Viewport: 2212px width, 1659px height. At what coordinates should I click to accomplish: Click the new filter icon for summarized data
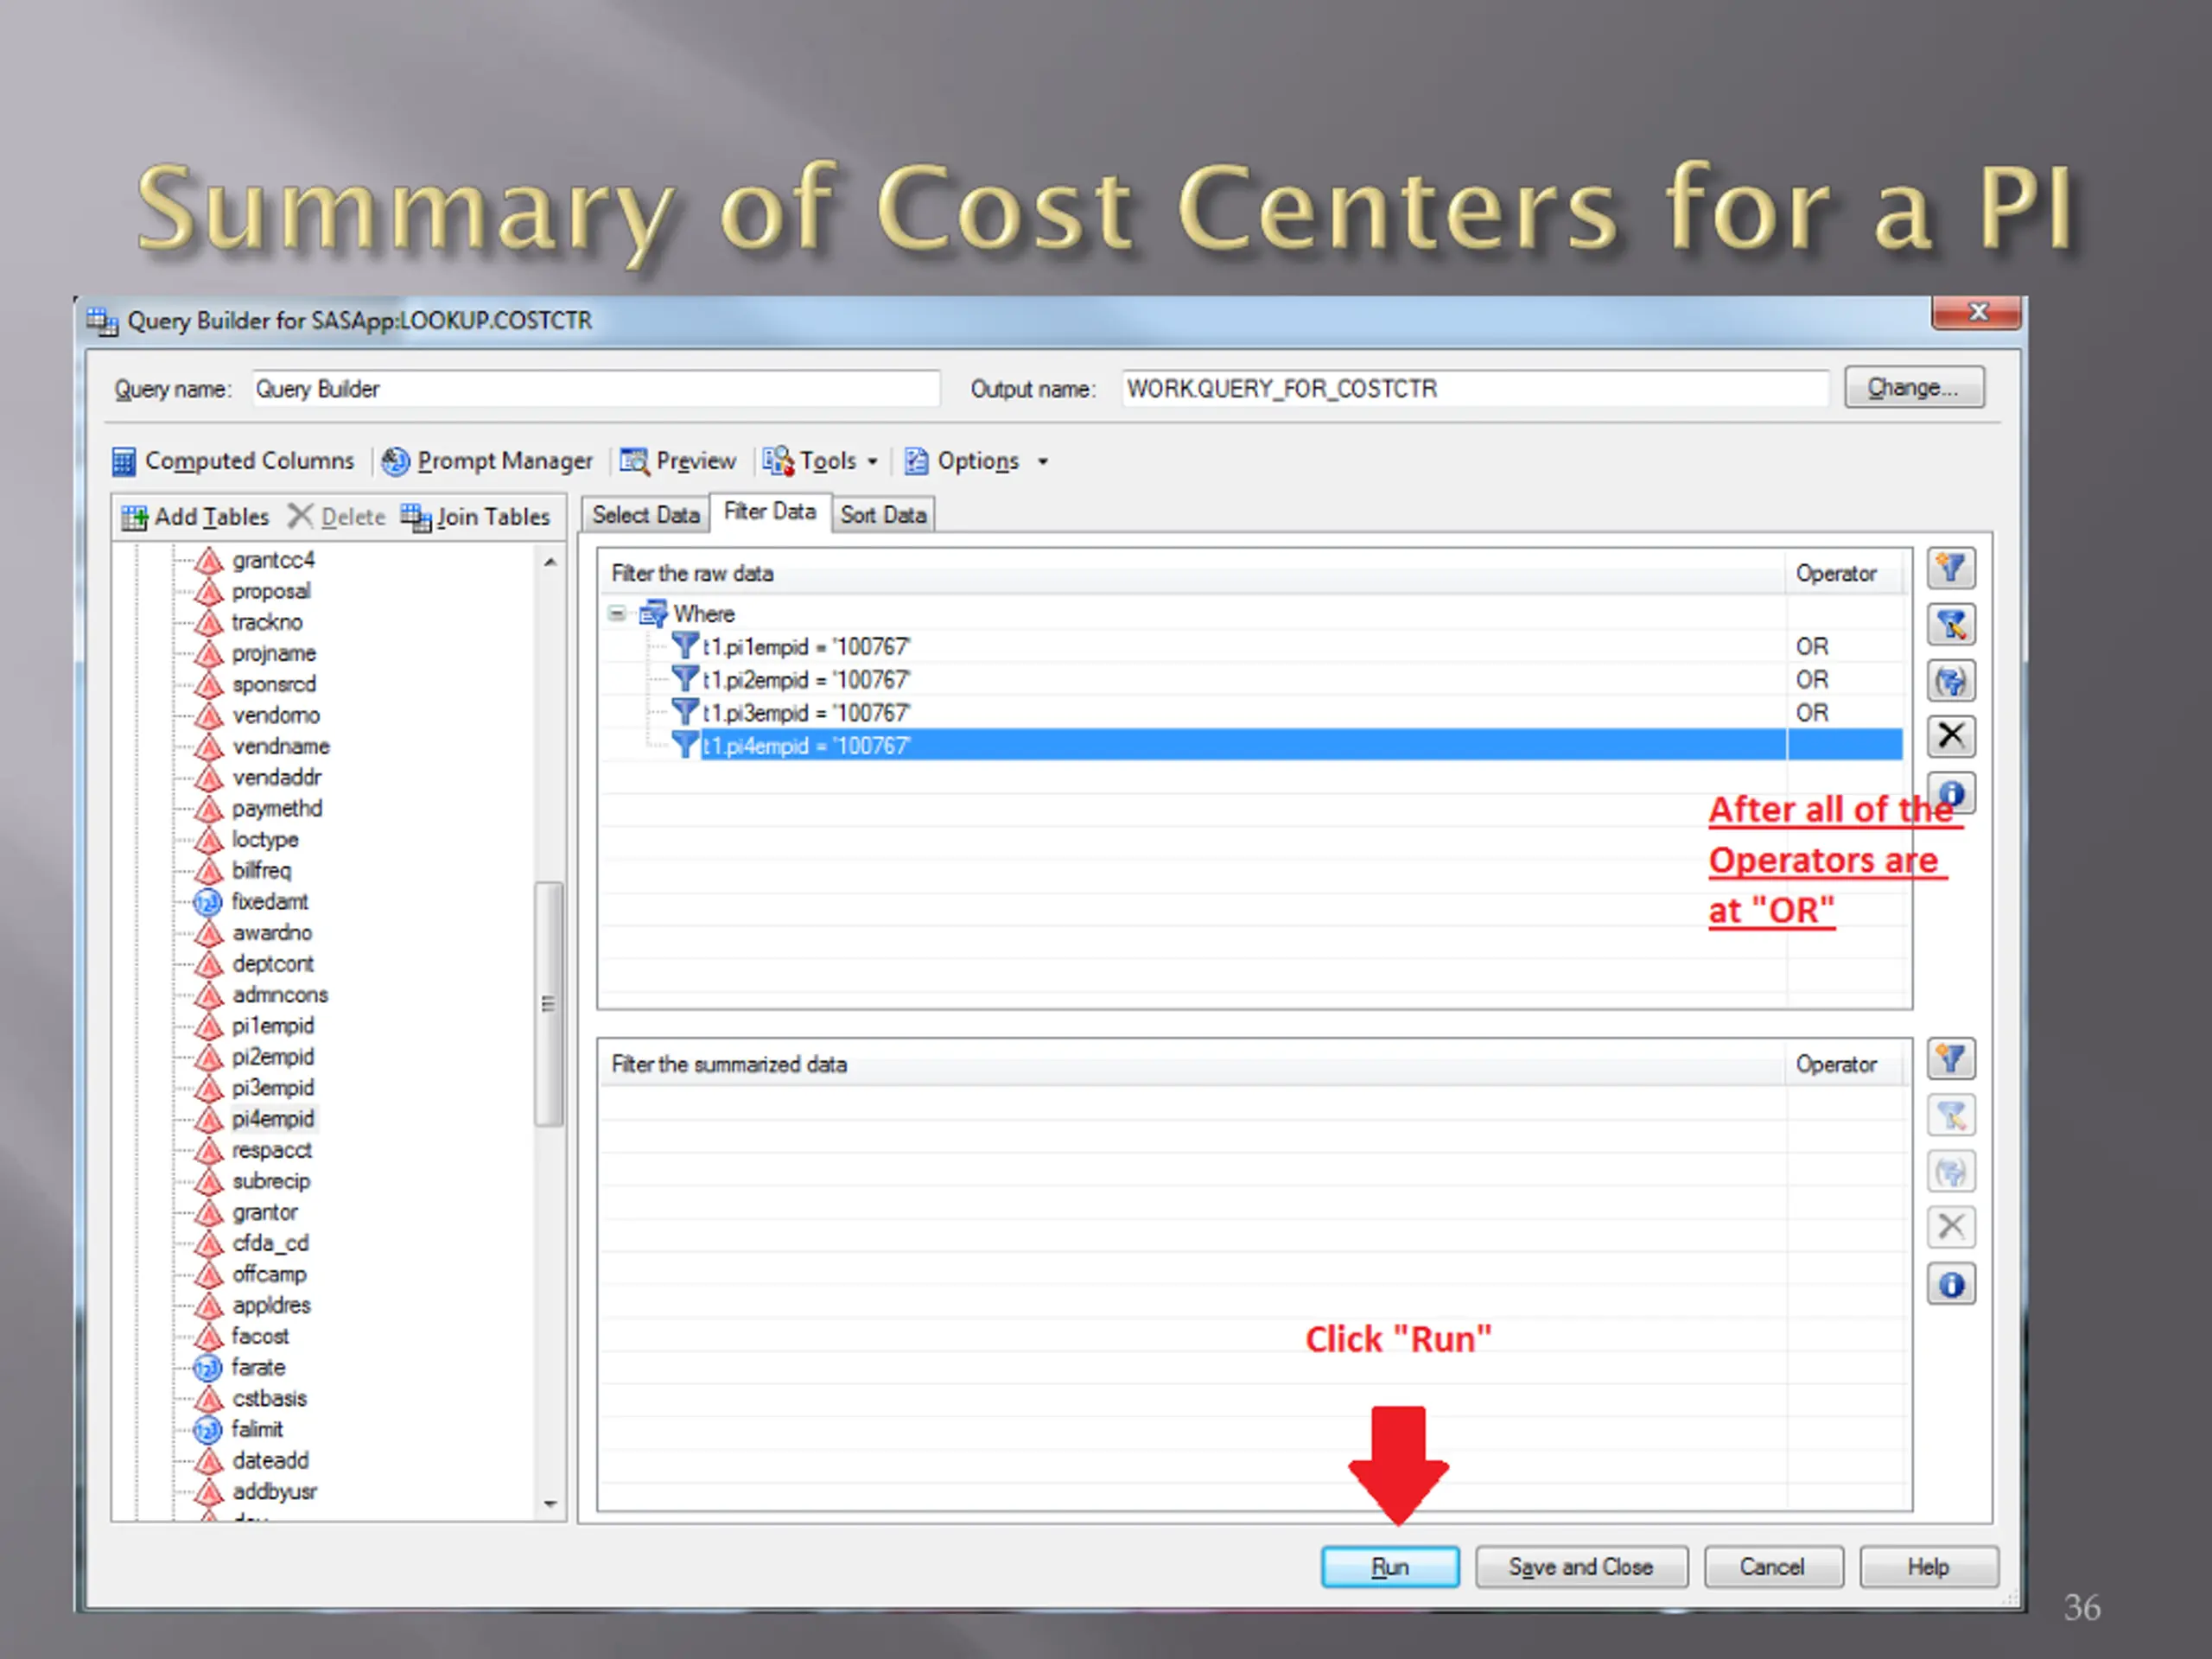pos(1950,1059)
